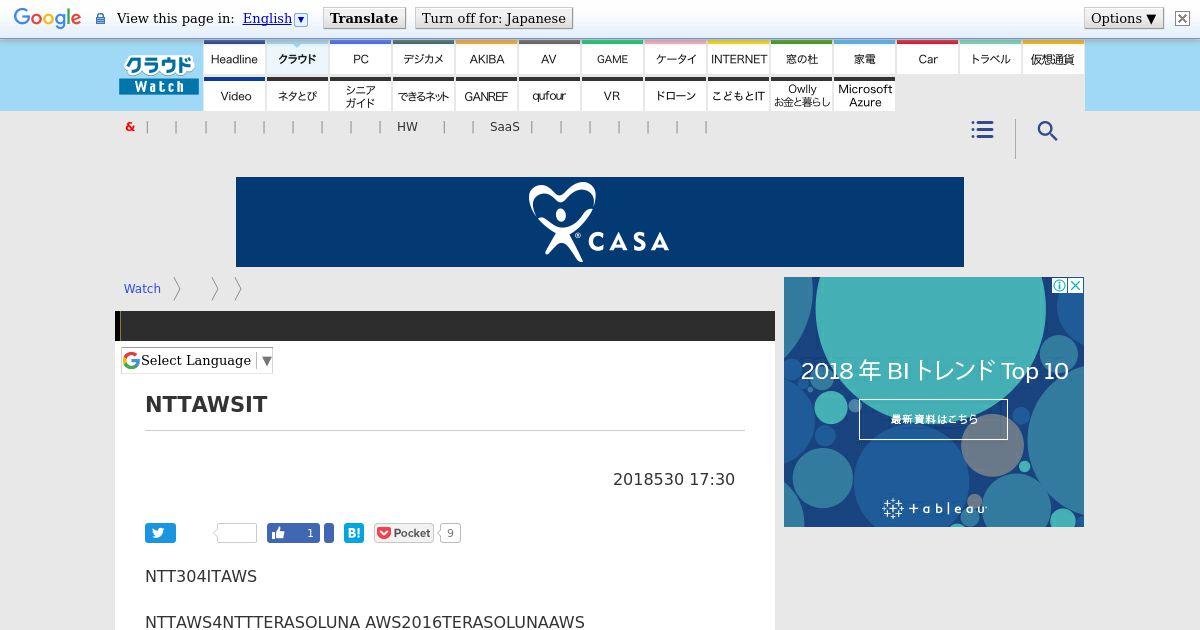Viewport: 1200px width, 630px height.
Task: Open the GANREF tab
Action: (x=486, y=95)
